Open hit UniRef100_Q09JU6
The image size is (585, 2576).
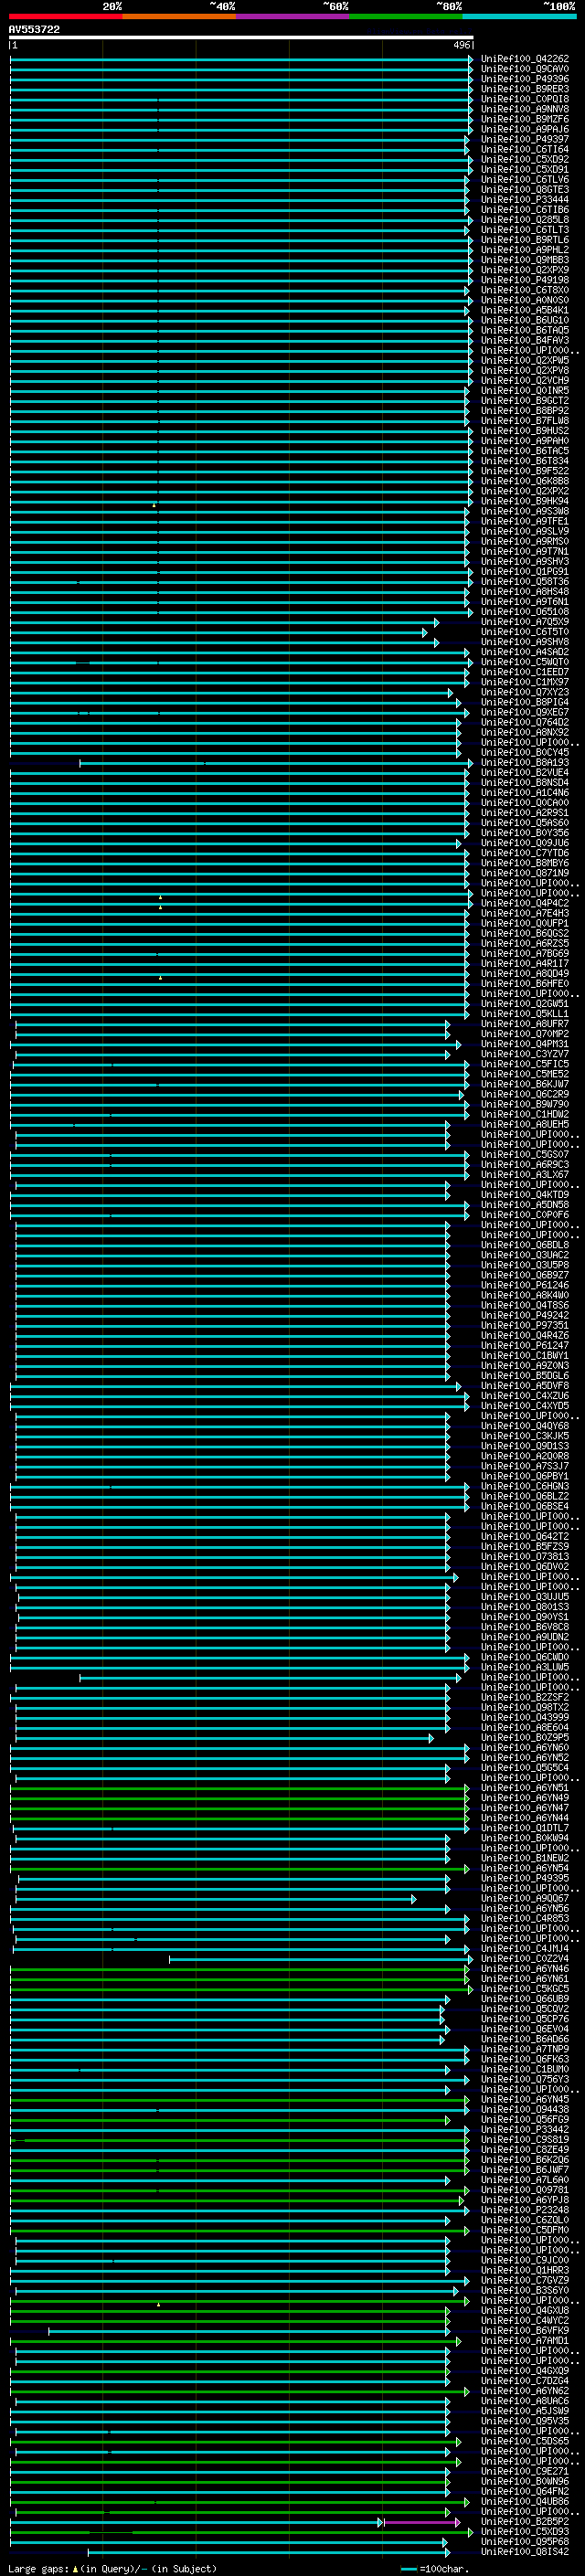[524, 843]
